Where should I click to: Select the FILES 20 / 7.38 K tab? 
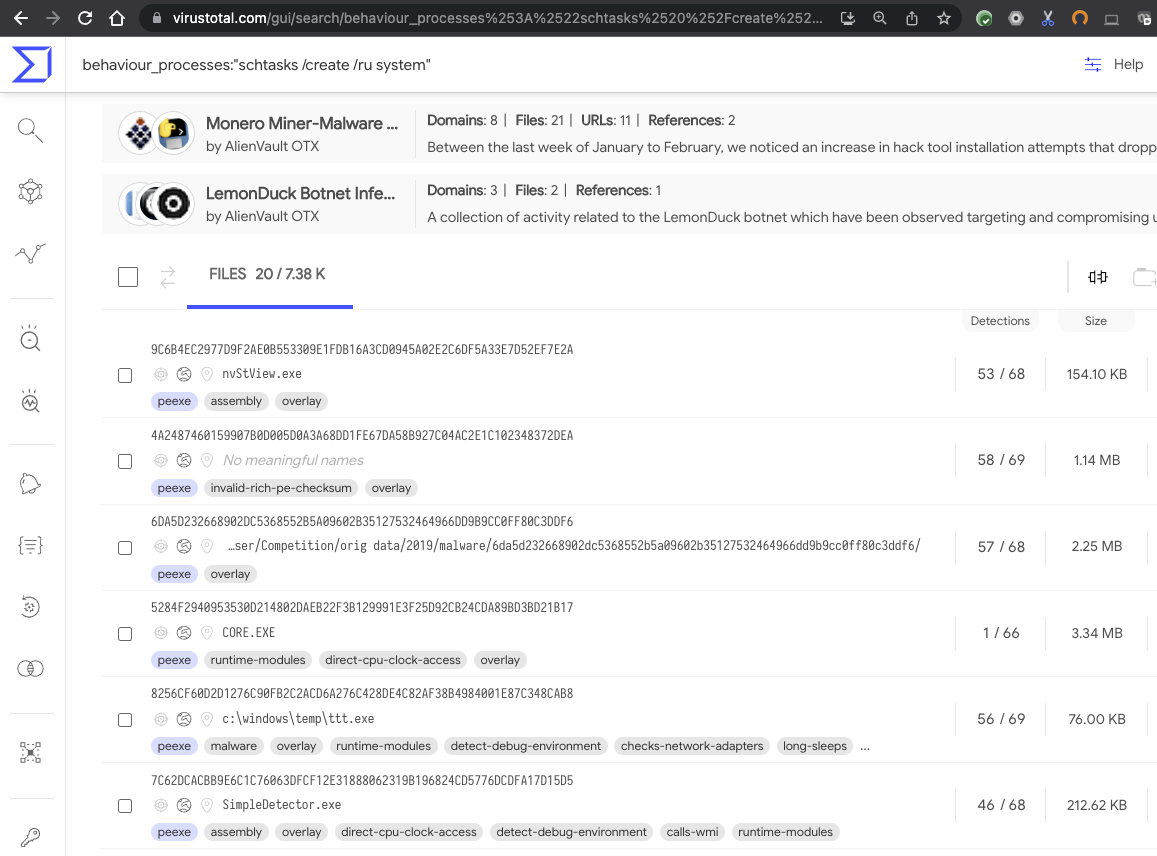(267, 275)
